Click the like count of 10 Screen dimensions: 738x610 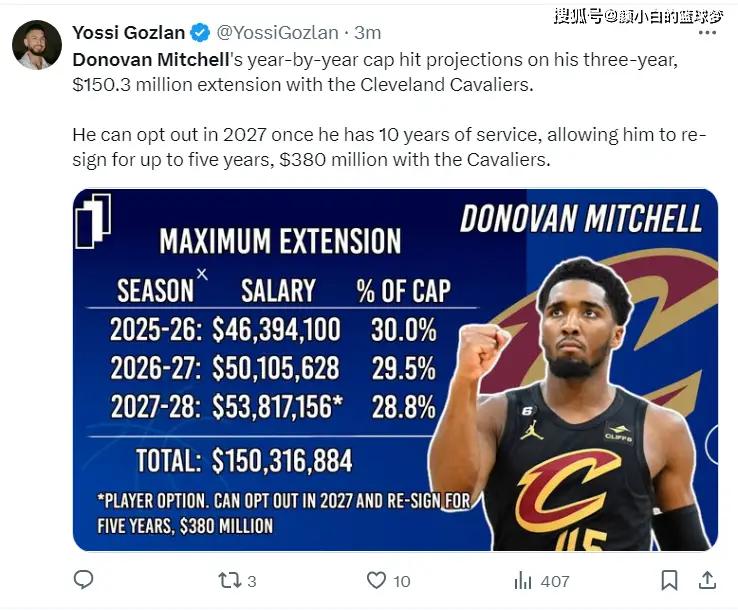(x=401, y=581)
